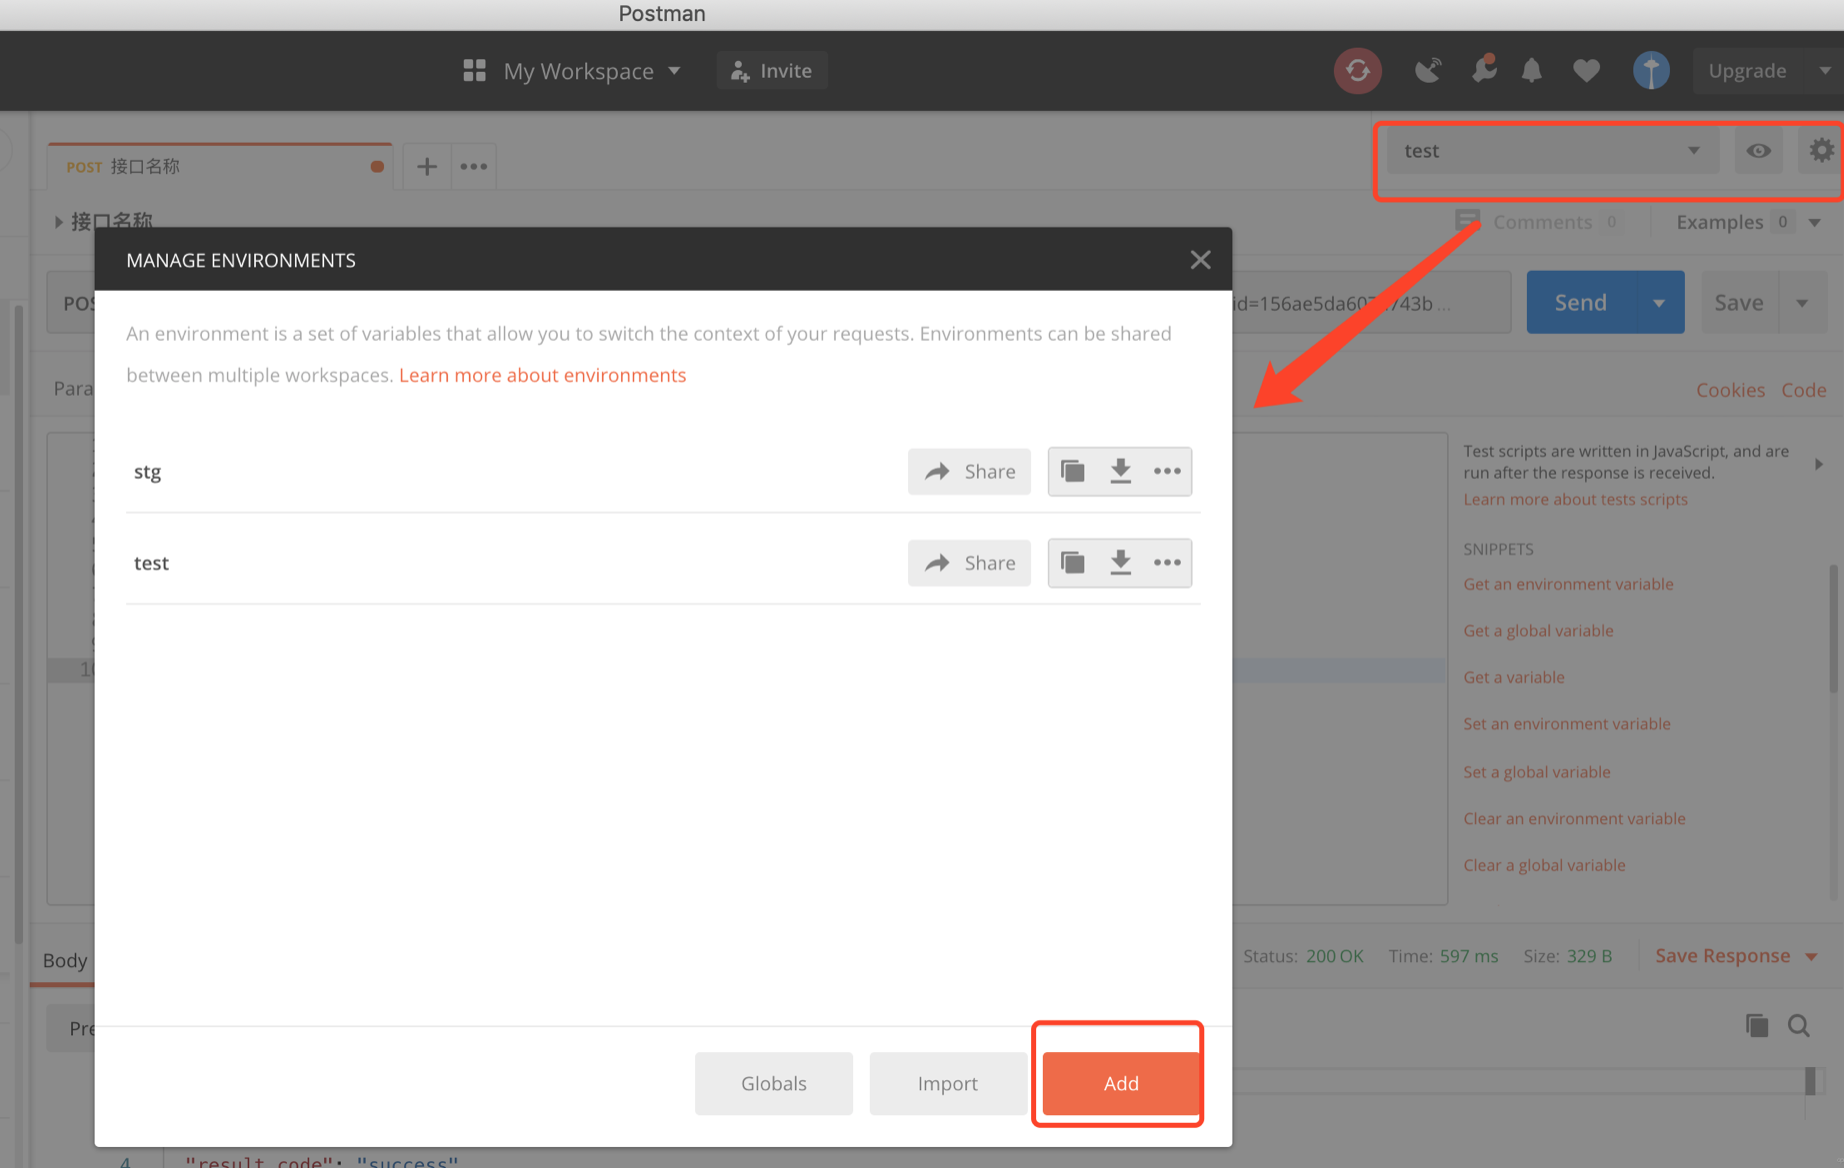Open the Save button dropdown arrow
Viewport: 1844px width, 1168px height.
click(1802, 303)
